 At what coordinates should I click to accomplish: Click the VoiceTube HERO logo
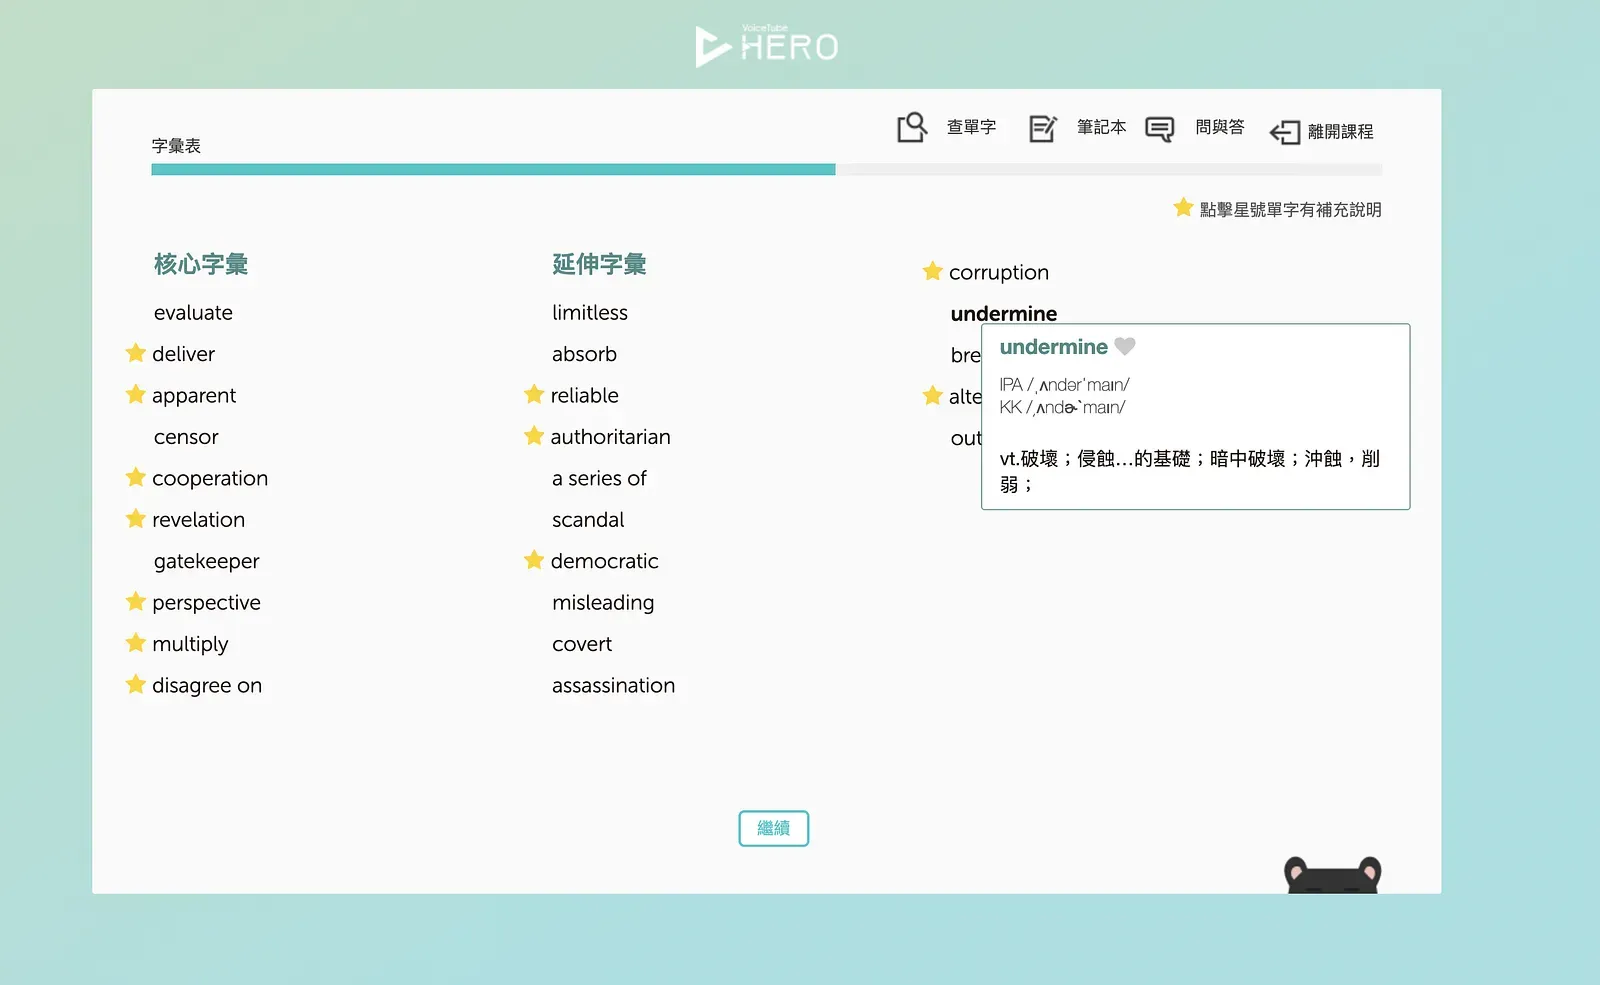coord(767,45)
